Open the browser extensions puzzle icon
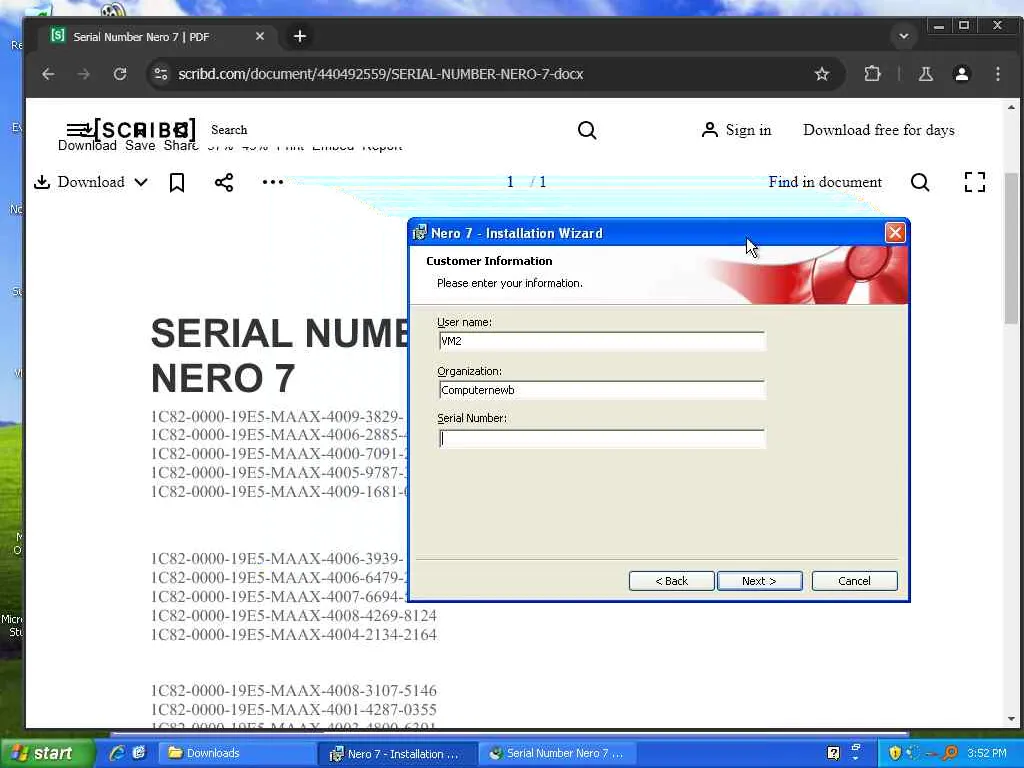Image resolution: width=1024 pixels, height=768 pixels. click(872, 74)
